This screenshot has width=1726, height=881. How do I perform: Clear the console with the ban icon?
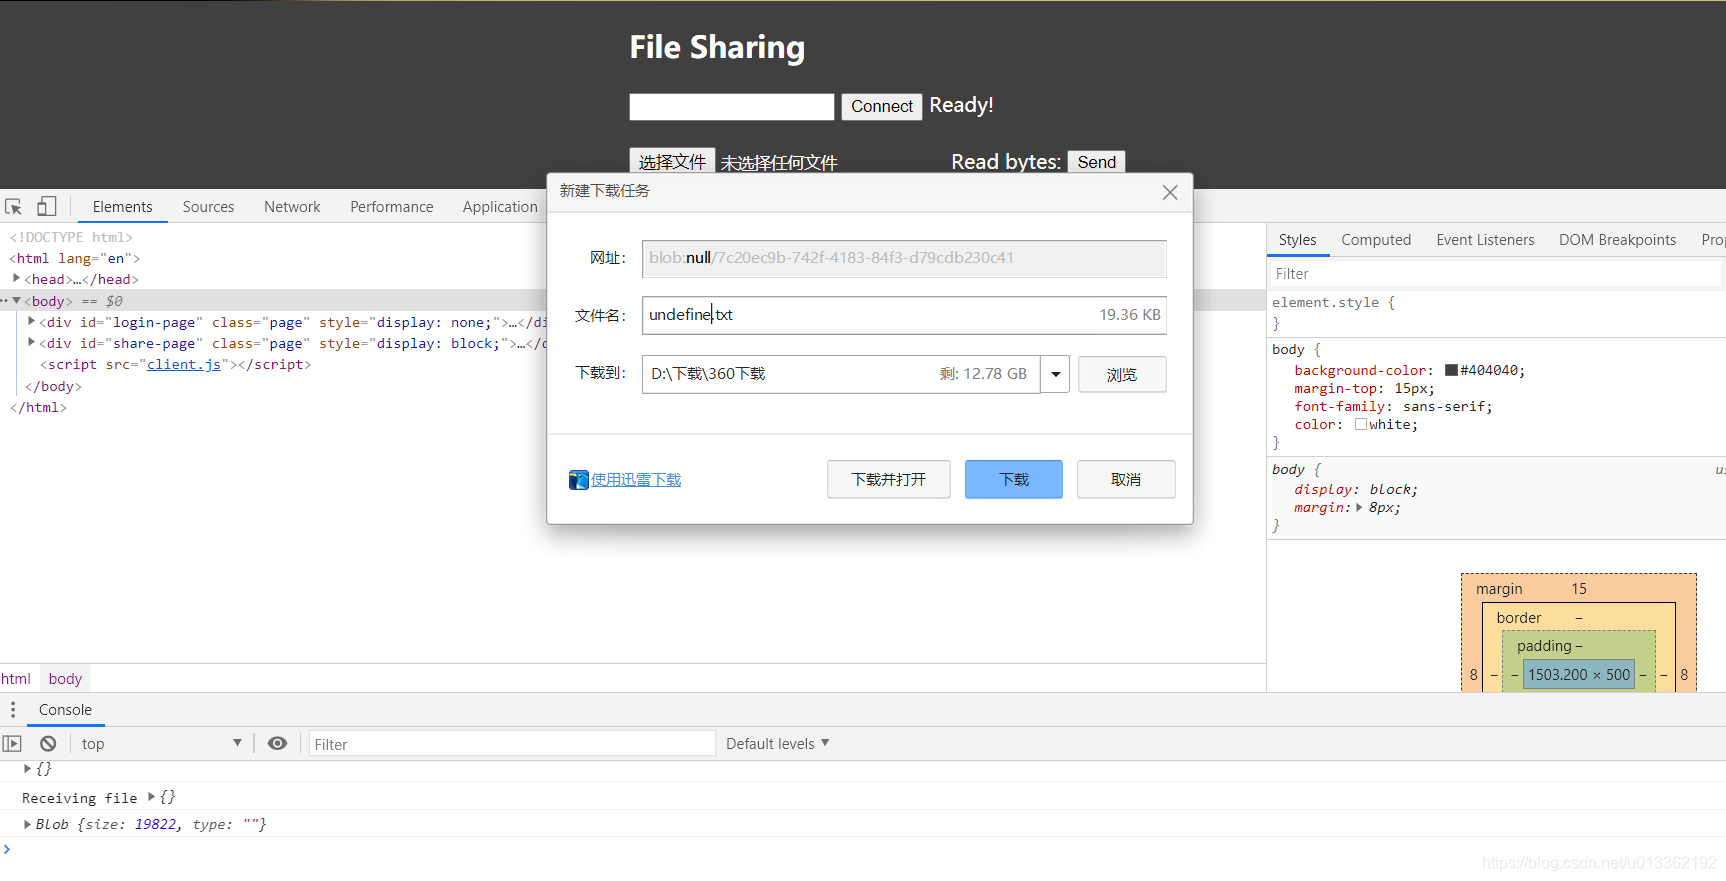(48, 744)
